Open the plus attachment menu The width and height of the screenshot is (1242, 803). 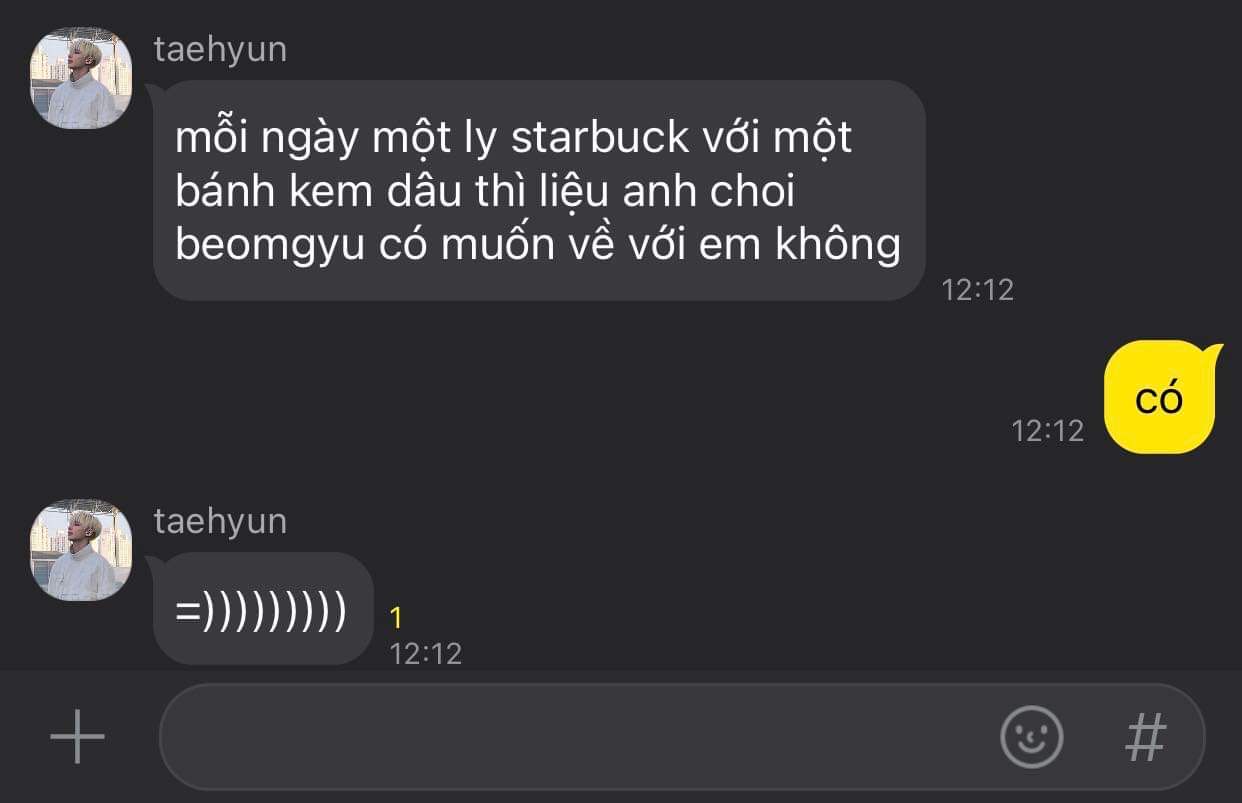(x=77, y=737)
